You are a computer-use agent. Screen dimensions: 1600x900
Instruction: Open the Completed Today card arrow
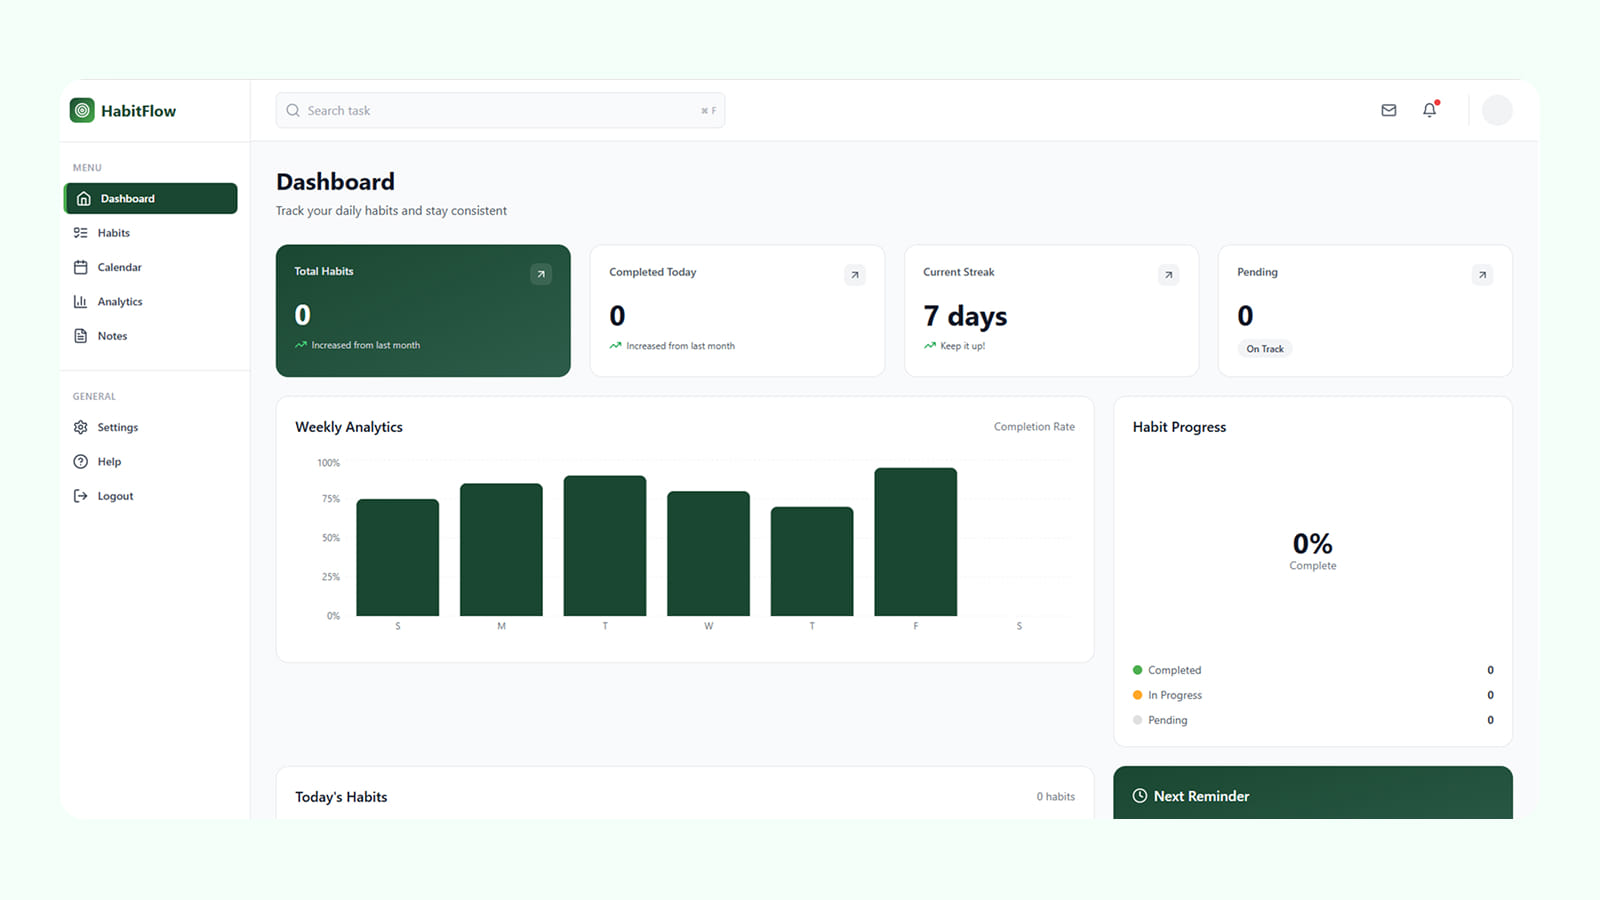(855, 275)
